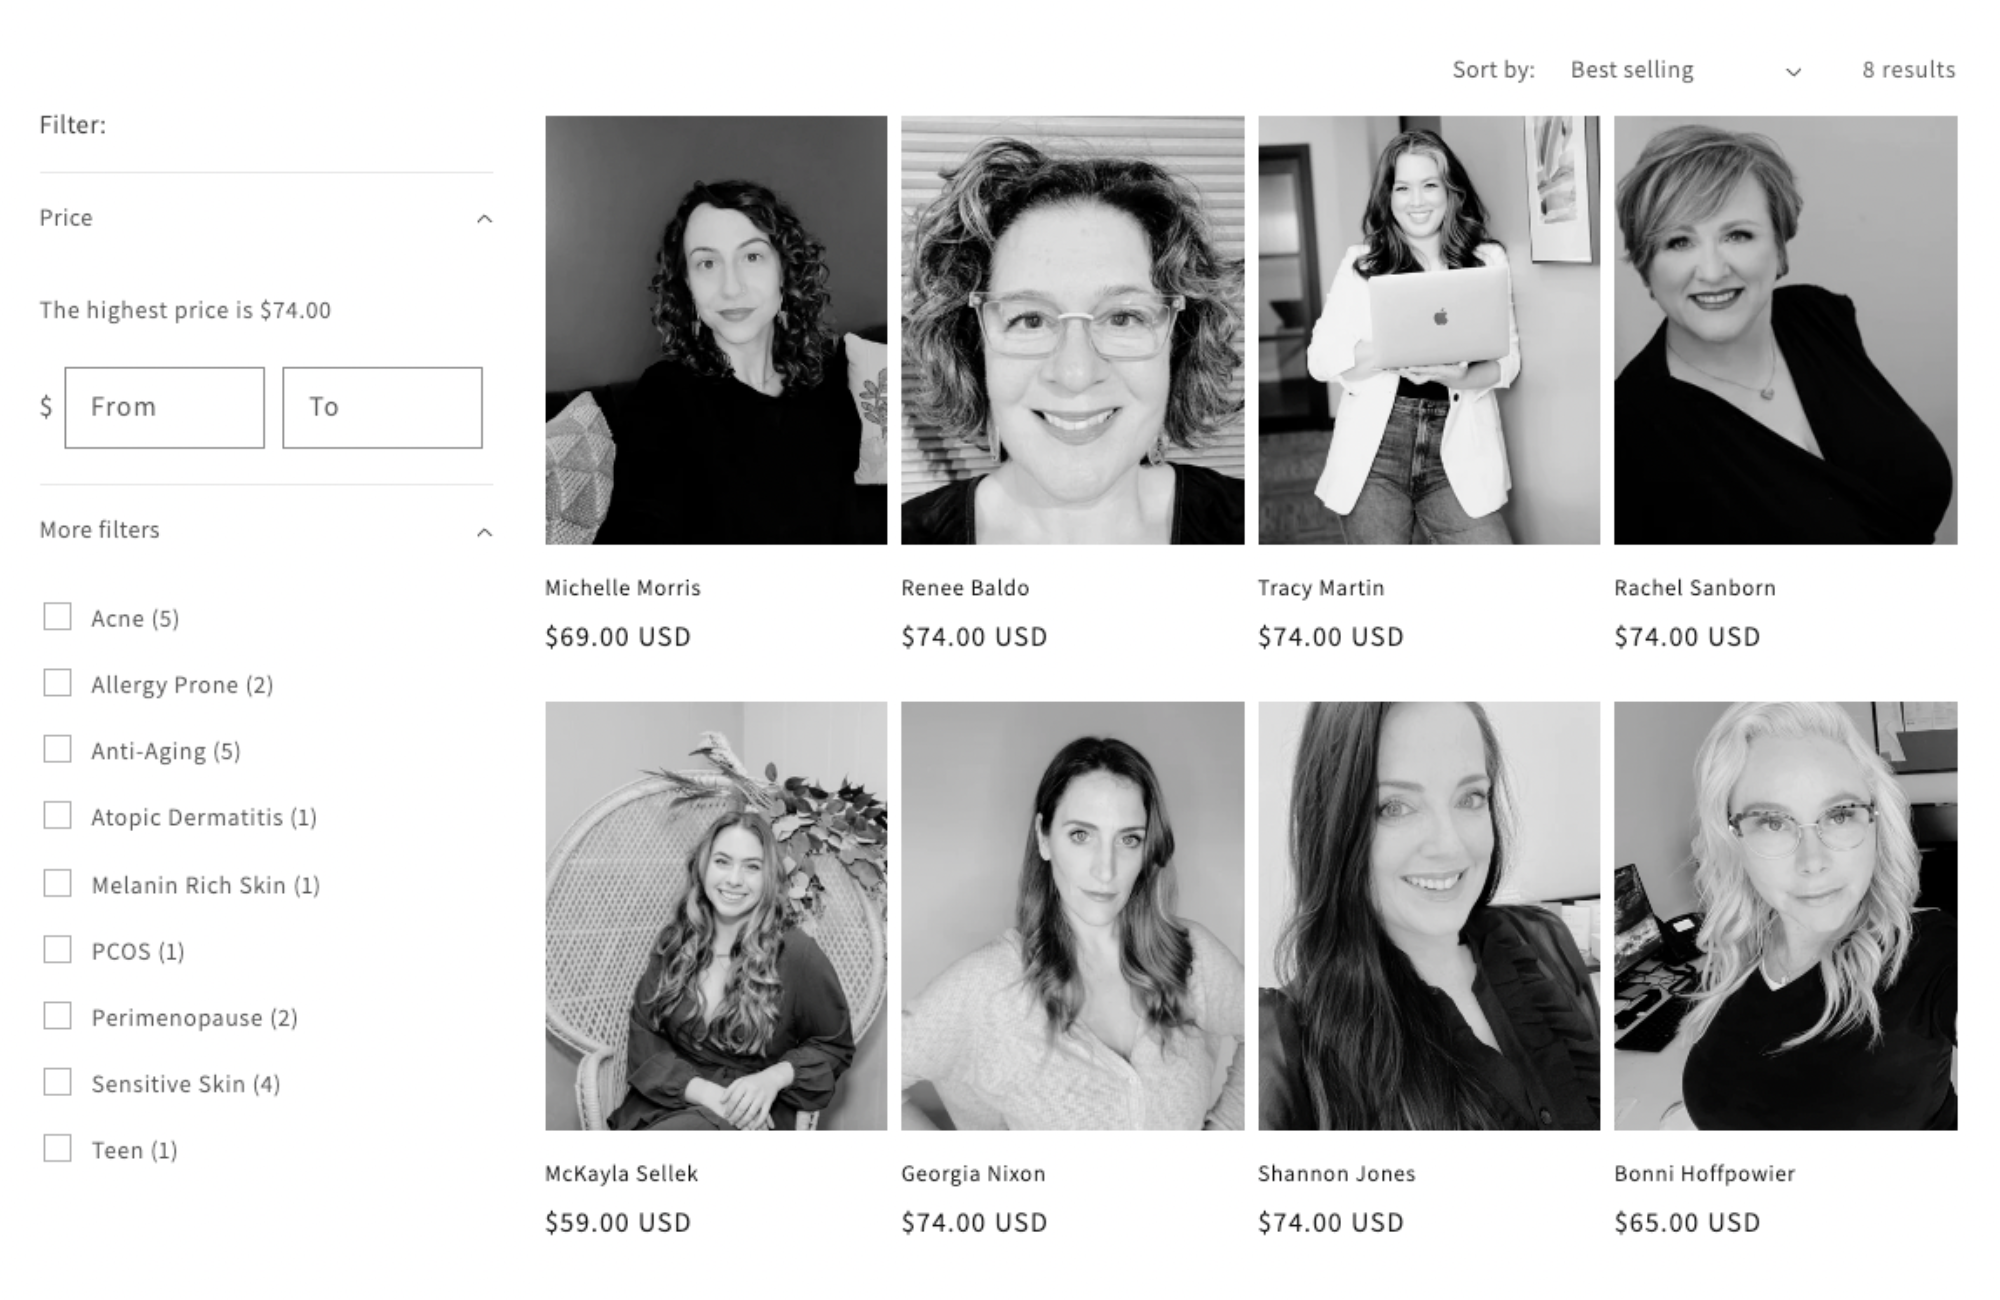Open the McKayla Sellek product link
2000x1300 pixels.
(x=621, y=1174)
